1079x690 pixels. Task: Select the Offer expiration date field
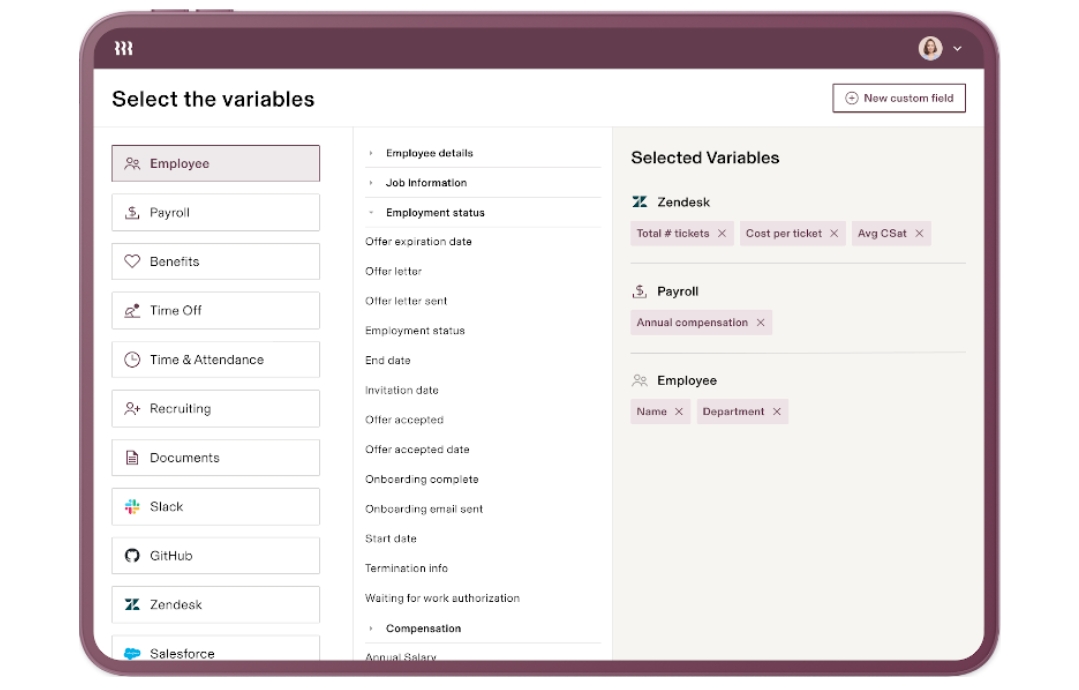(x=418, y=242)
